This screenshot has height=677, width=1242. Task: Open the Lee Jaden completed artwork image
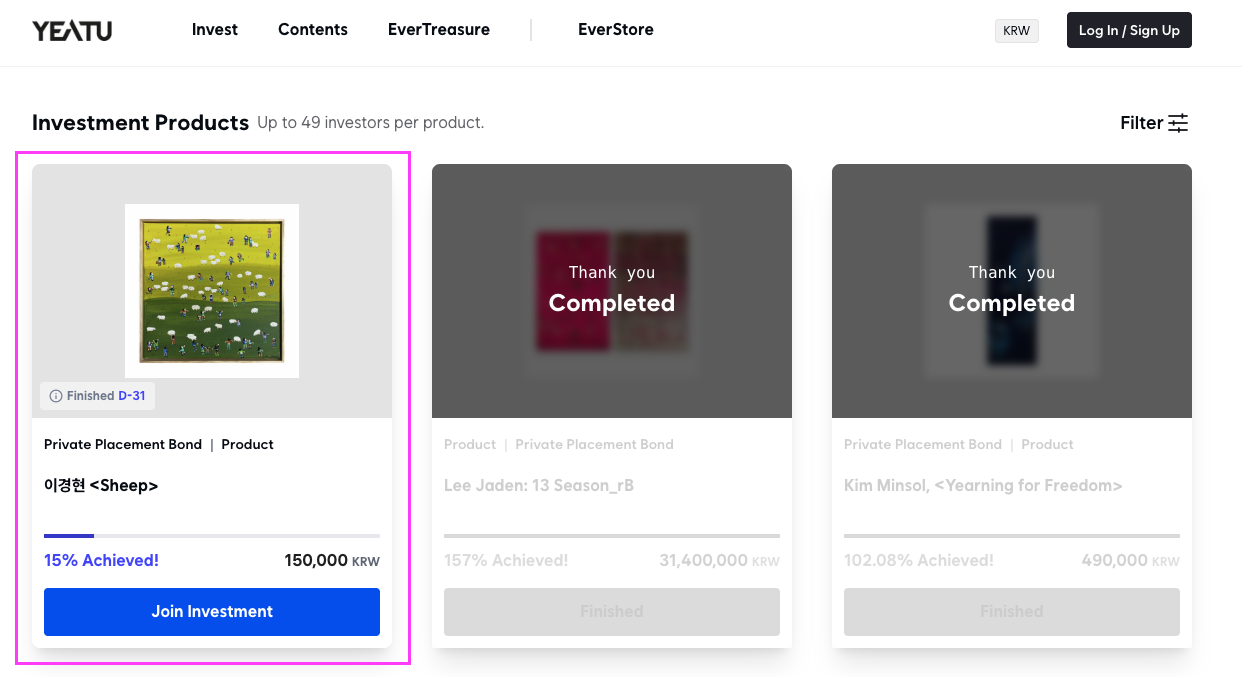pyautogui.click(x=612, y=291)
